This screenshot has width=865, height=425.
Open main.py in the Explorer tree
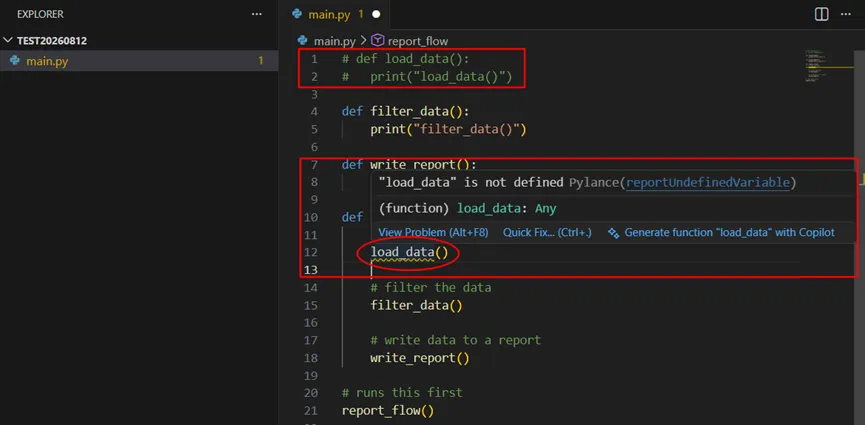[47, 61]
